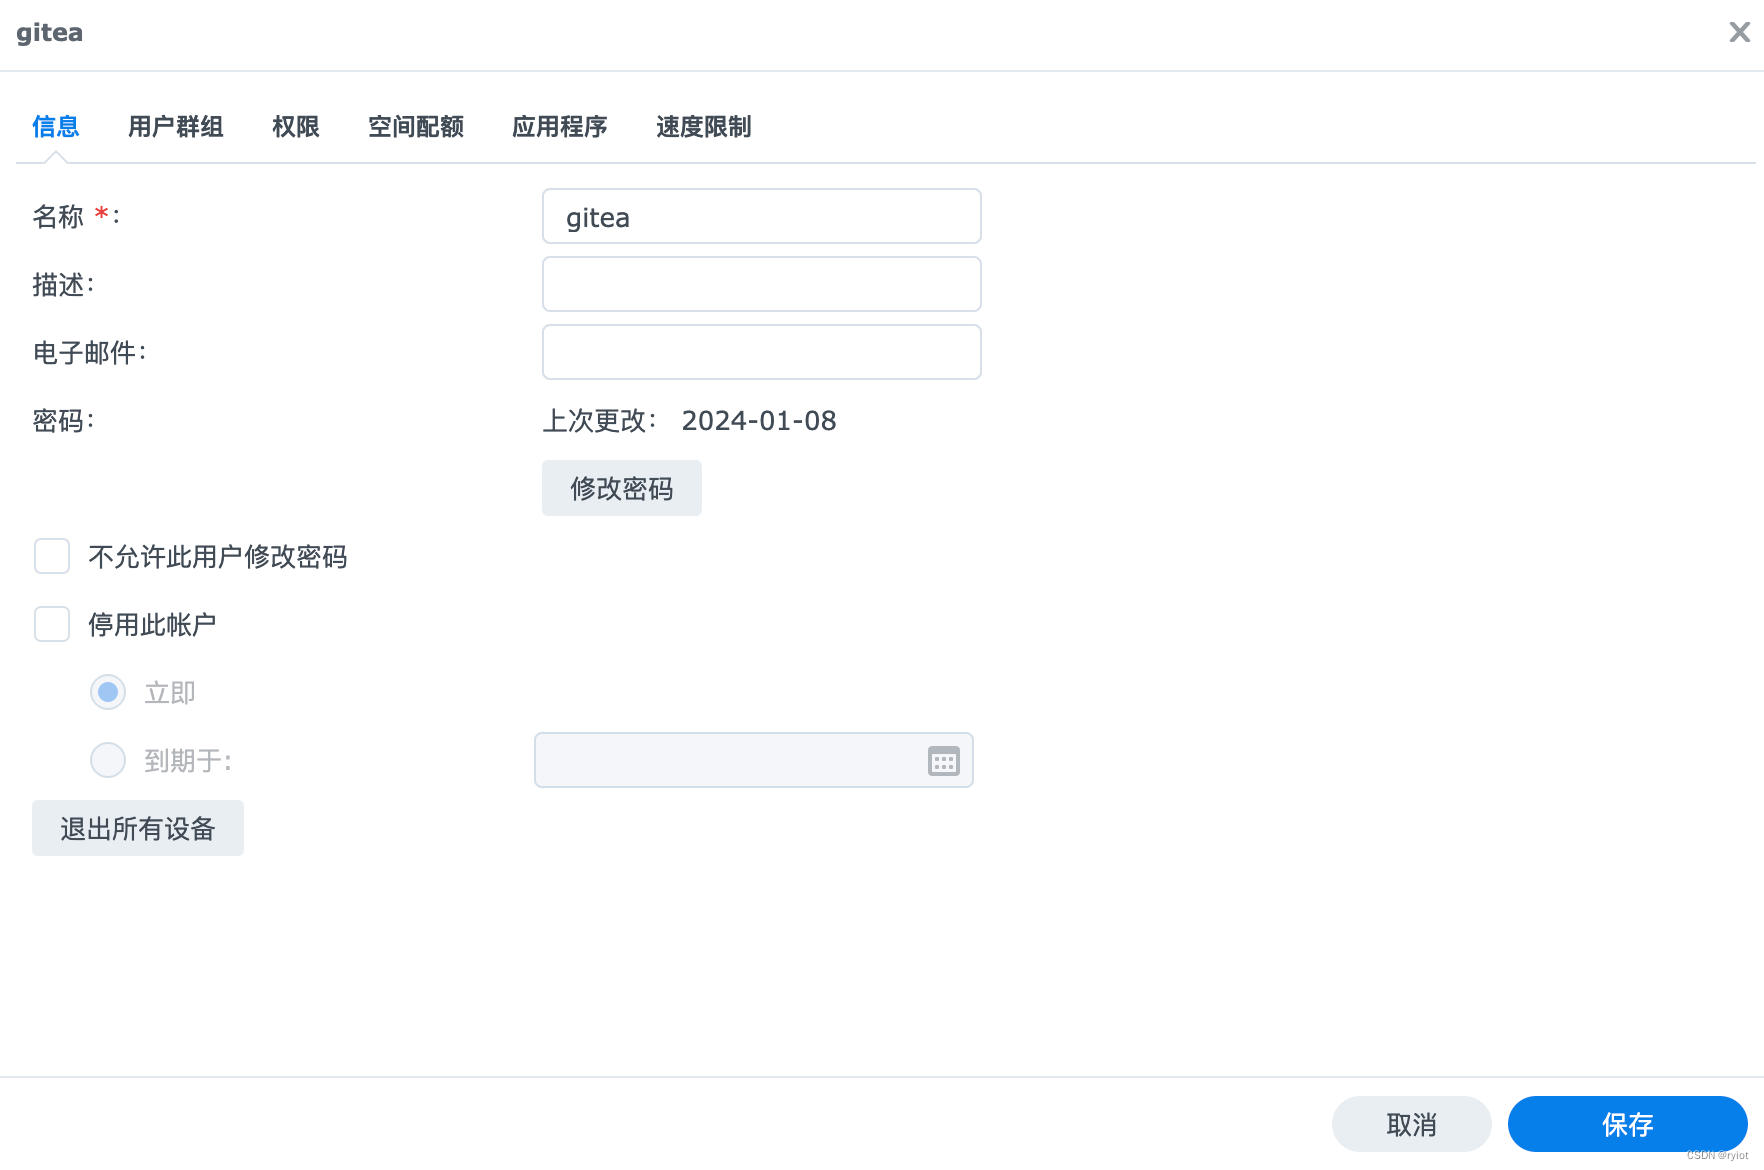Screen dimensions: 1764x1170
Task: Click the 上次更改 date 2024-01-08
Action: [x=759, y=421]
